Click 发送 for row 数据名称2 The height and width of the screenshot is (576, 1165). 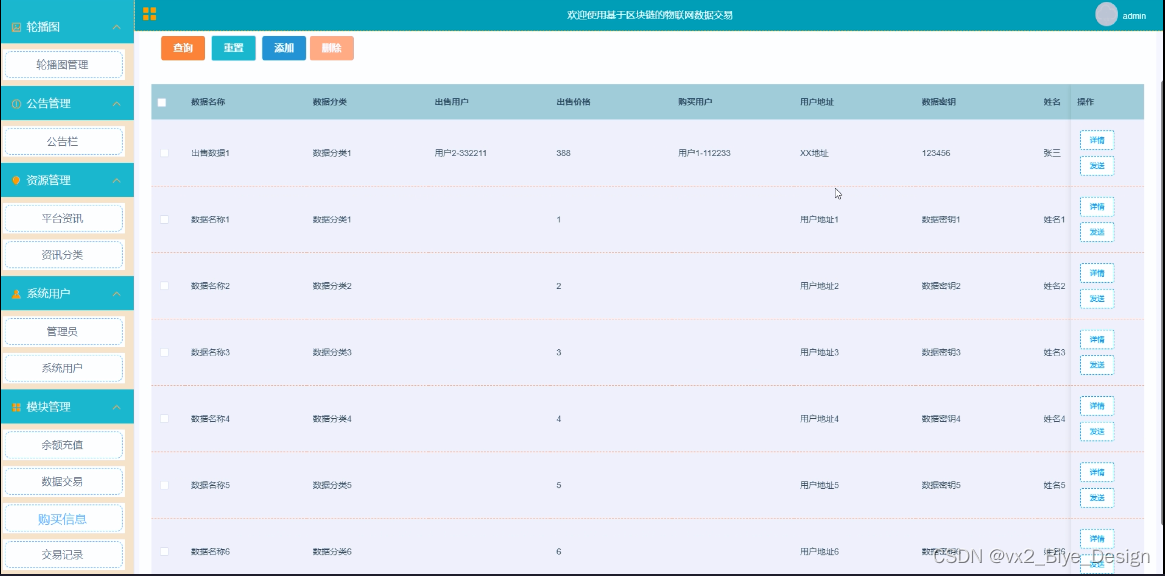click(1097, 299)
